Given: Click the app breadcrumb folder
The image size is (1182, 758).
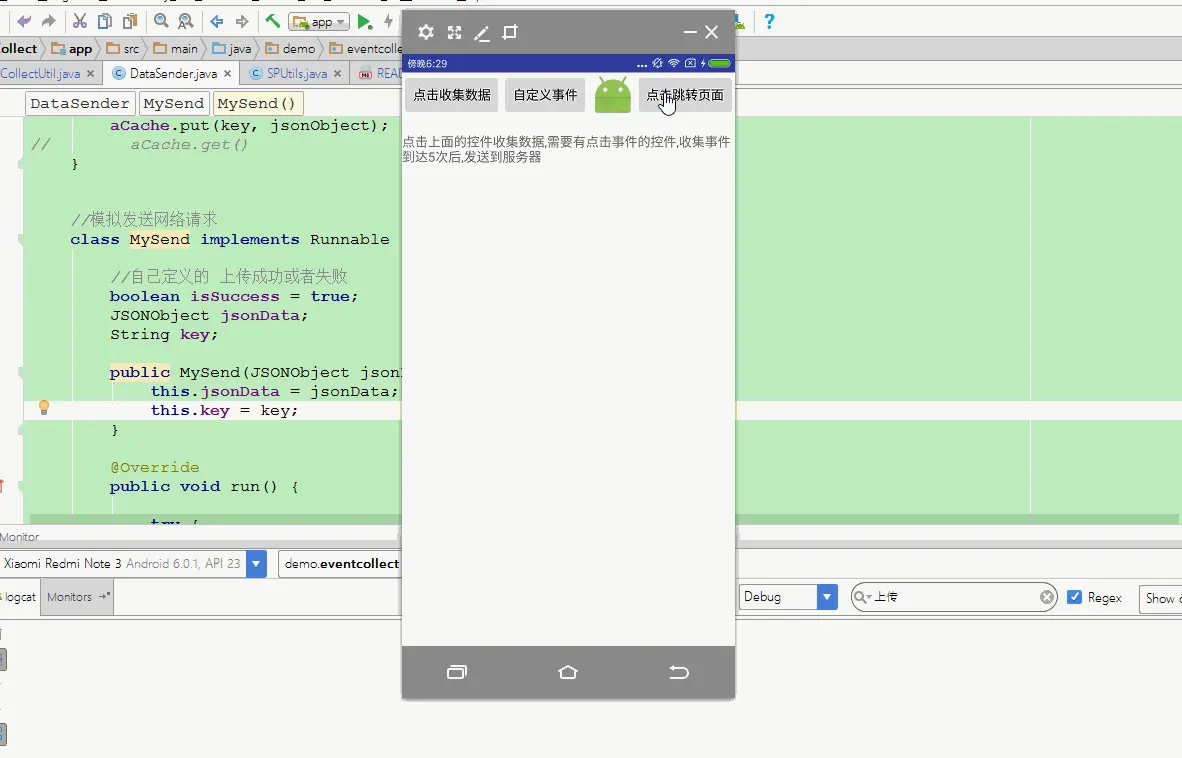Looking at the screenshot, I should pos(72,49).
